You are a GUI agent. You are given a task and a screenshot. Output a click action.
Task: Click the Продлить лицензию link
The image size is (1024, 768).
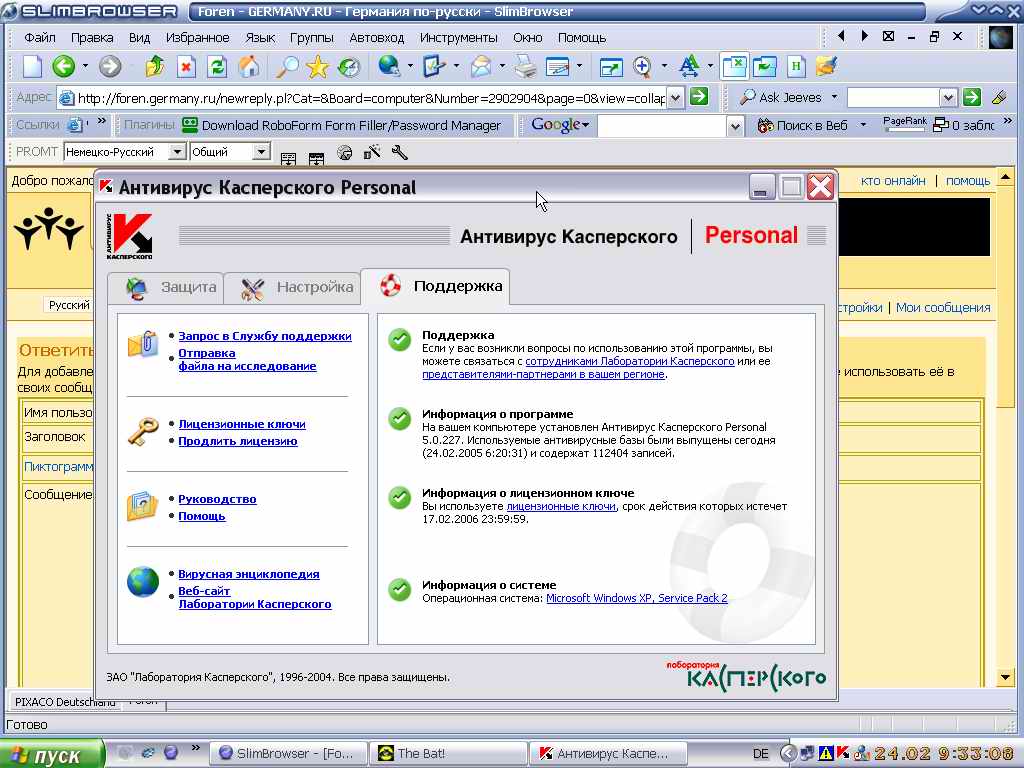click(x=238, y=441)
